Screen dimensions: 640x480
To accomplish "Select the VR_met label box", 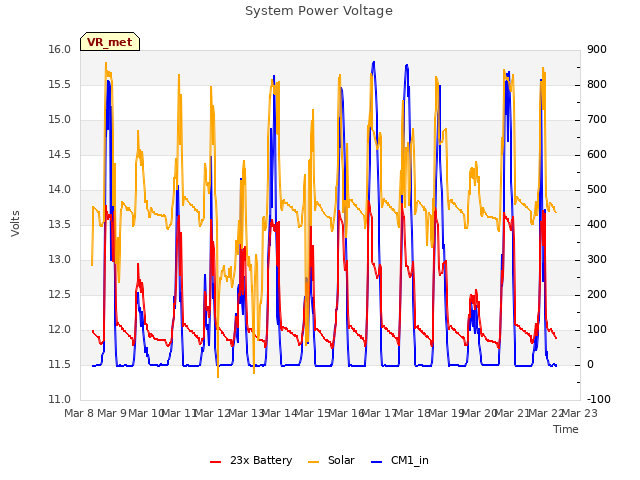I will (110, 42).
